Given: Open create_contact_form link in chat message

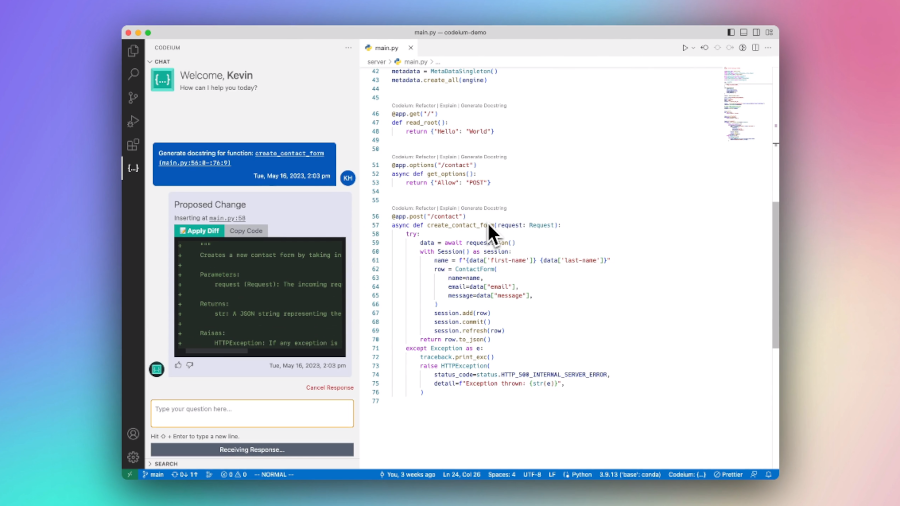Looking at the screenshot, I should (289, 153).
